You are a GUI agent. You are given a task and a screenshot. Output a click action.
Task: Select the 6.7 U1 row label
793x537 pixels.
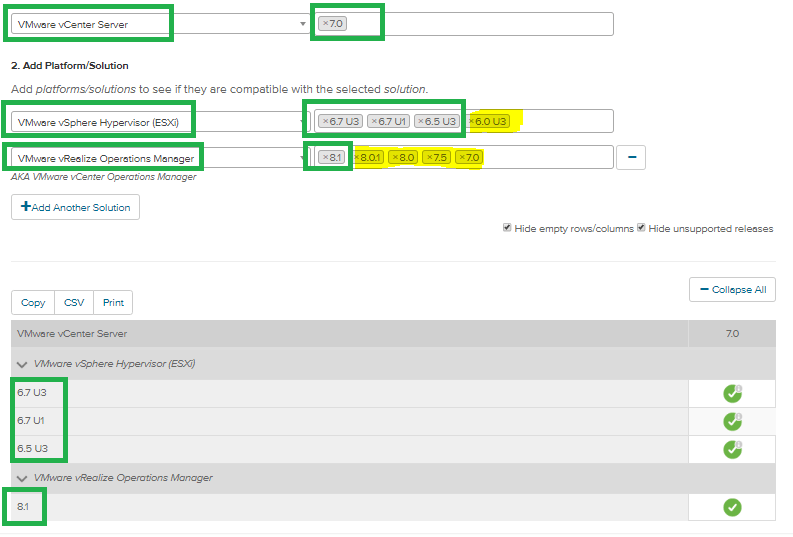click(31, 420)
